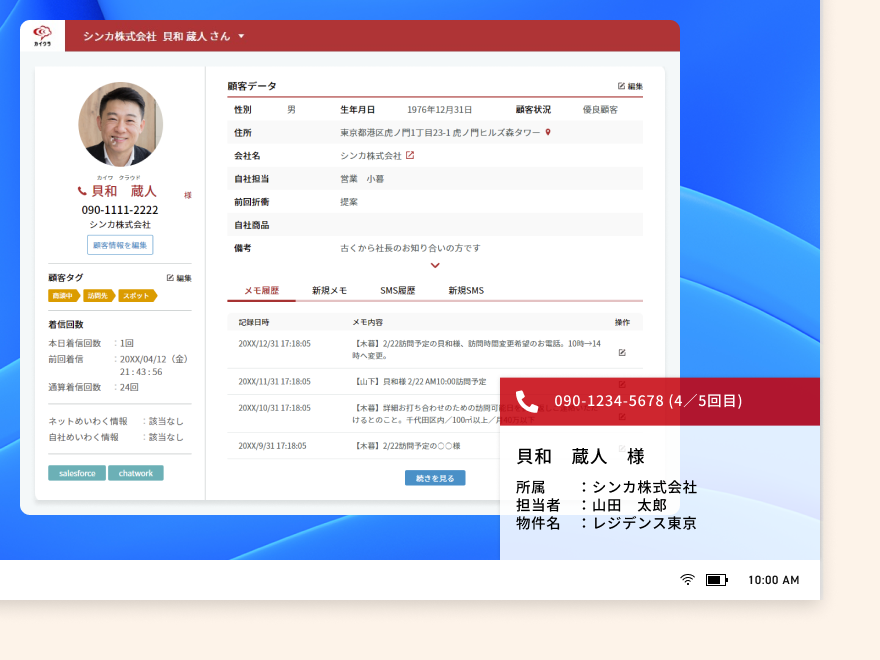Viewport: 880px width, 660px height.
Task: Click the customer profile photo
Action: coord(121,124)
